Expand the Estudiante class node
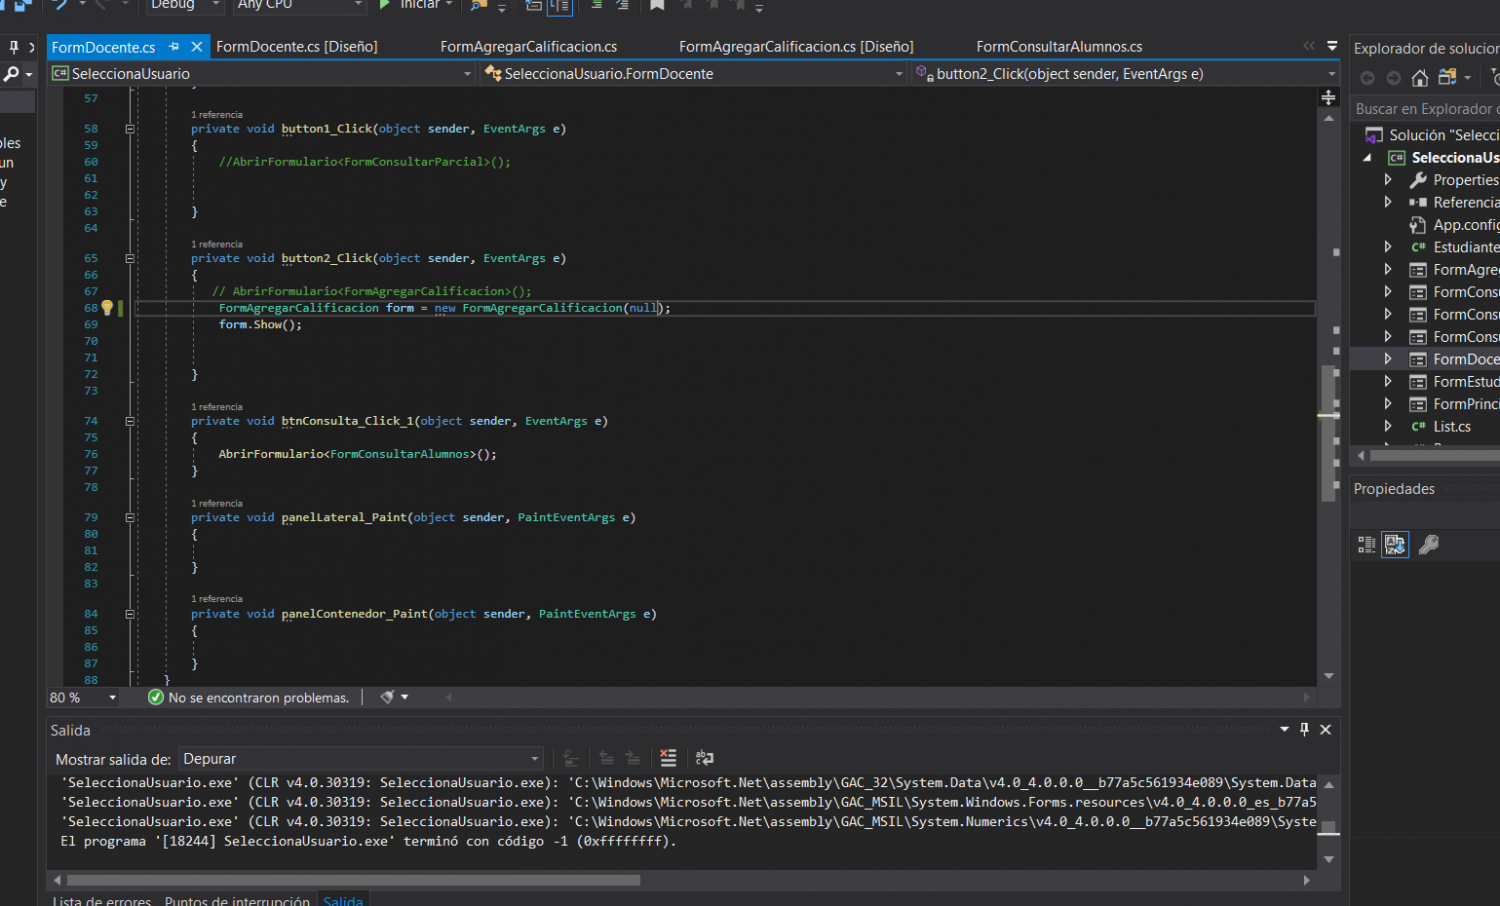 pyautogui.click(x=1388, y=247)
